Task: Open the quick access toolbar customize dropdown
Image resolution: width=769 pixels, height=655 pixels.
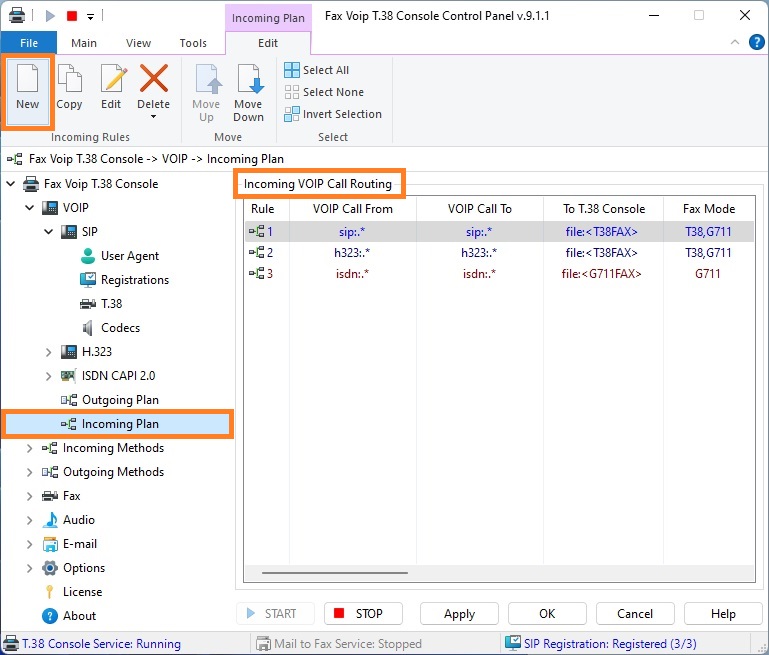Action: 90,16
